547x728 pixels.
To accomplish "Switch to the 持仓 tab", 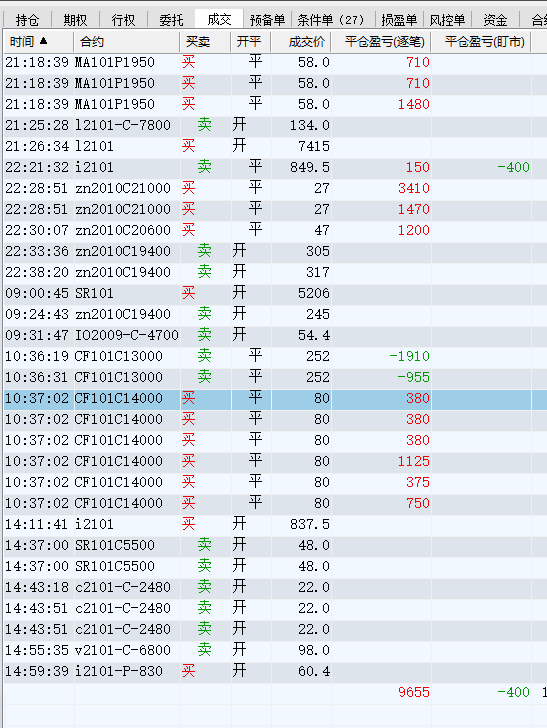I will coord(27,20).
